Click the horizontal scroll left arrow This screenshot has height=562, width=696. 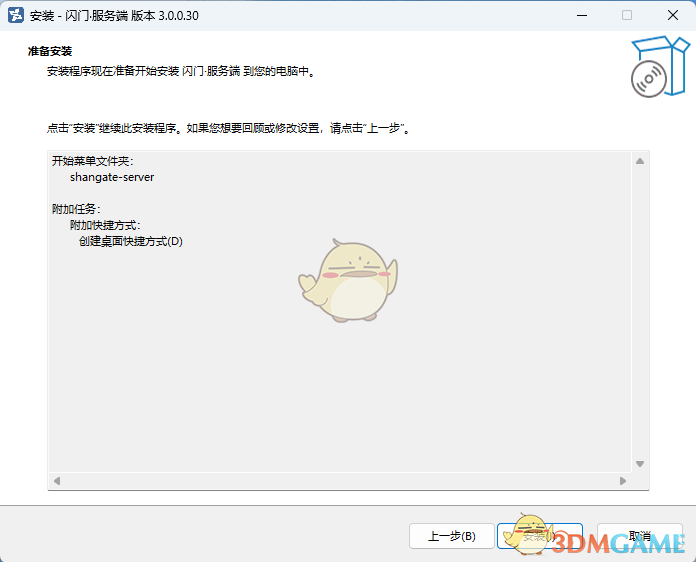pos(57,481)
